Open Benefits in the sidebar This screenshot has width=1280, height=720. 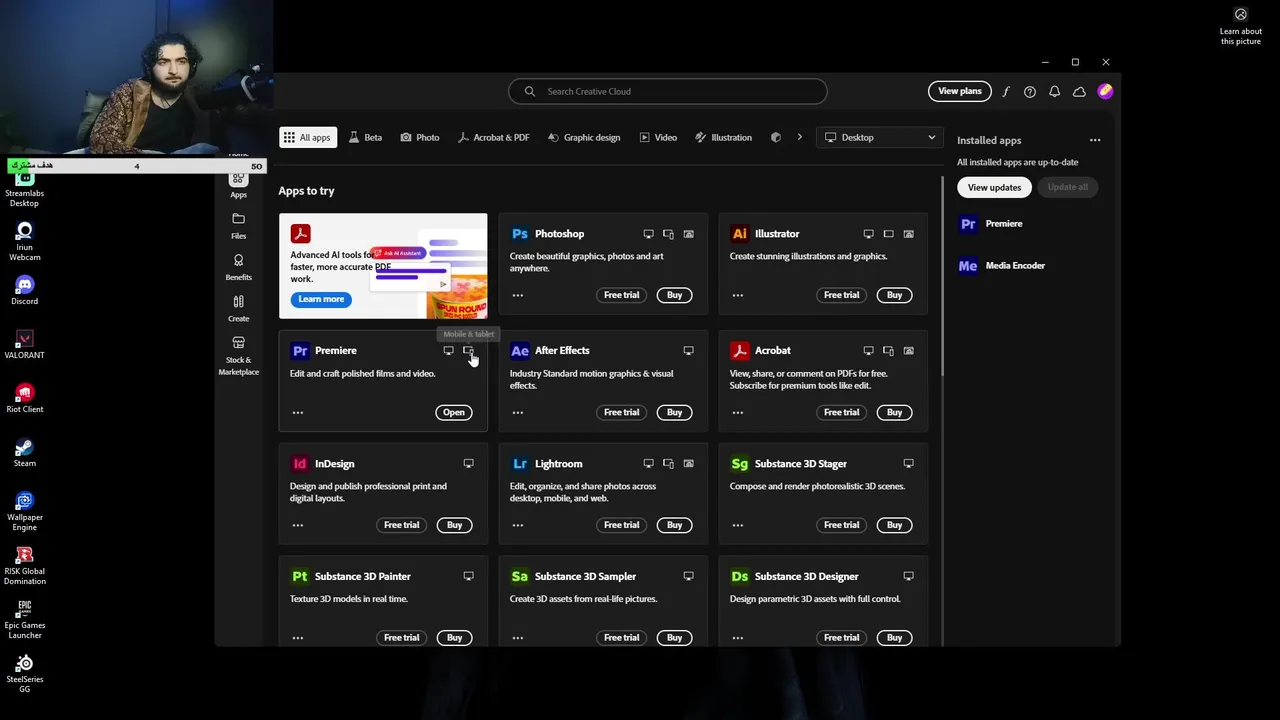(238, 267)
